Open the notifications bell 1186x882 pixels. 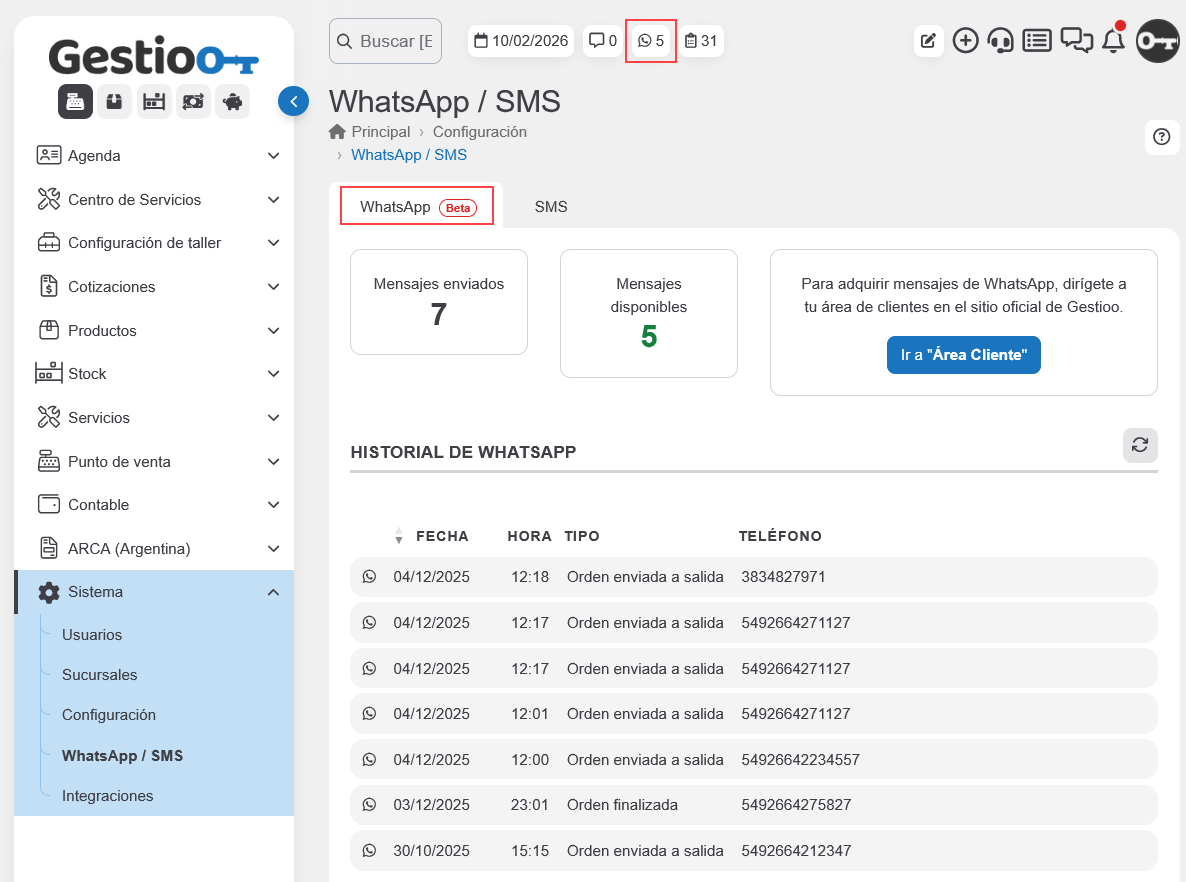(x=1113, y=41)
